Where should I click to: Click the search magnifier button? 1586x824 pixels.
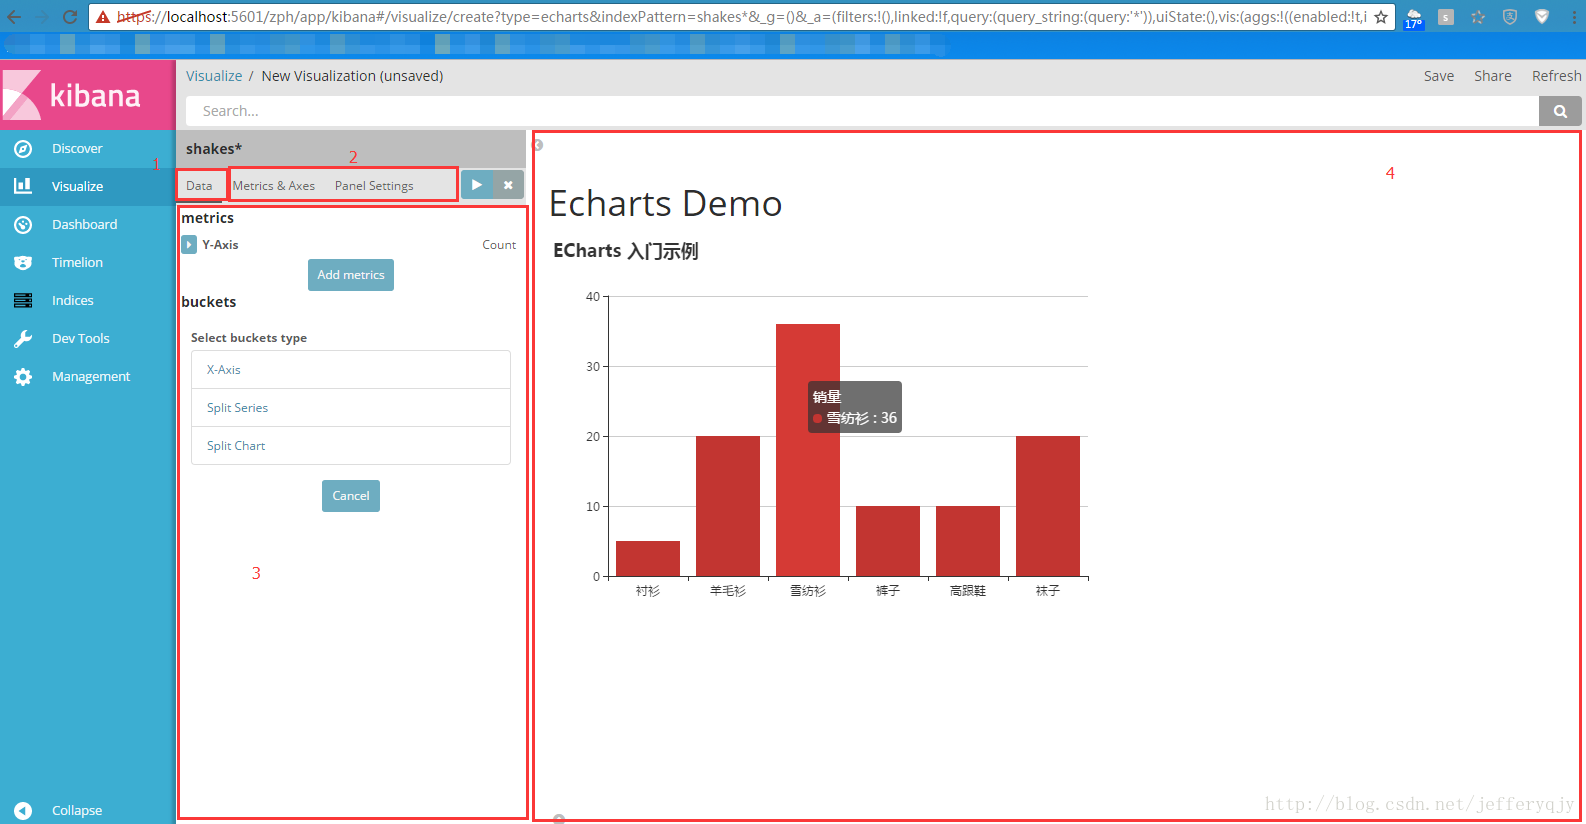coord(1560,111)
